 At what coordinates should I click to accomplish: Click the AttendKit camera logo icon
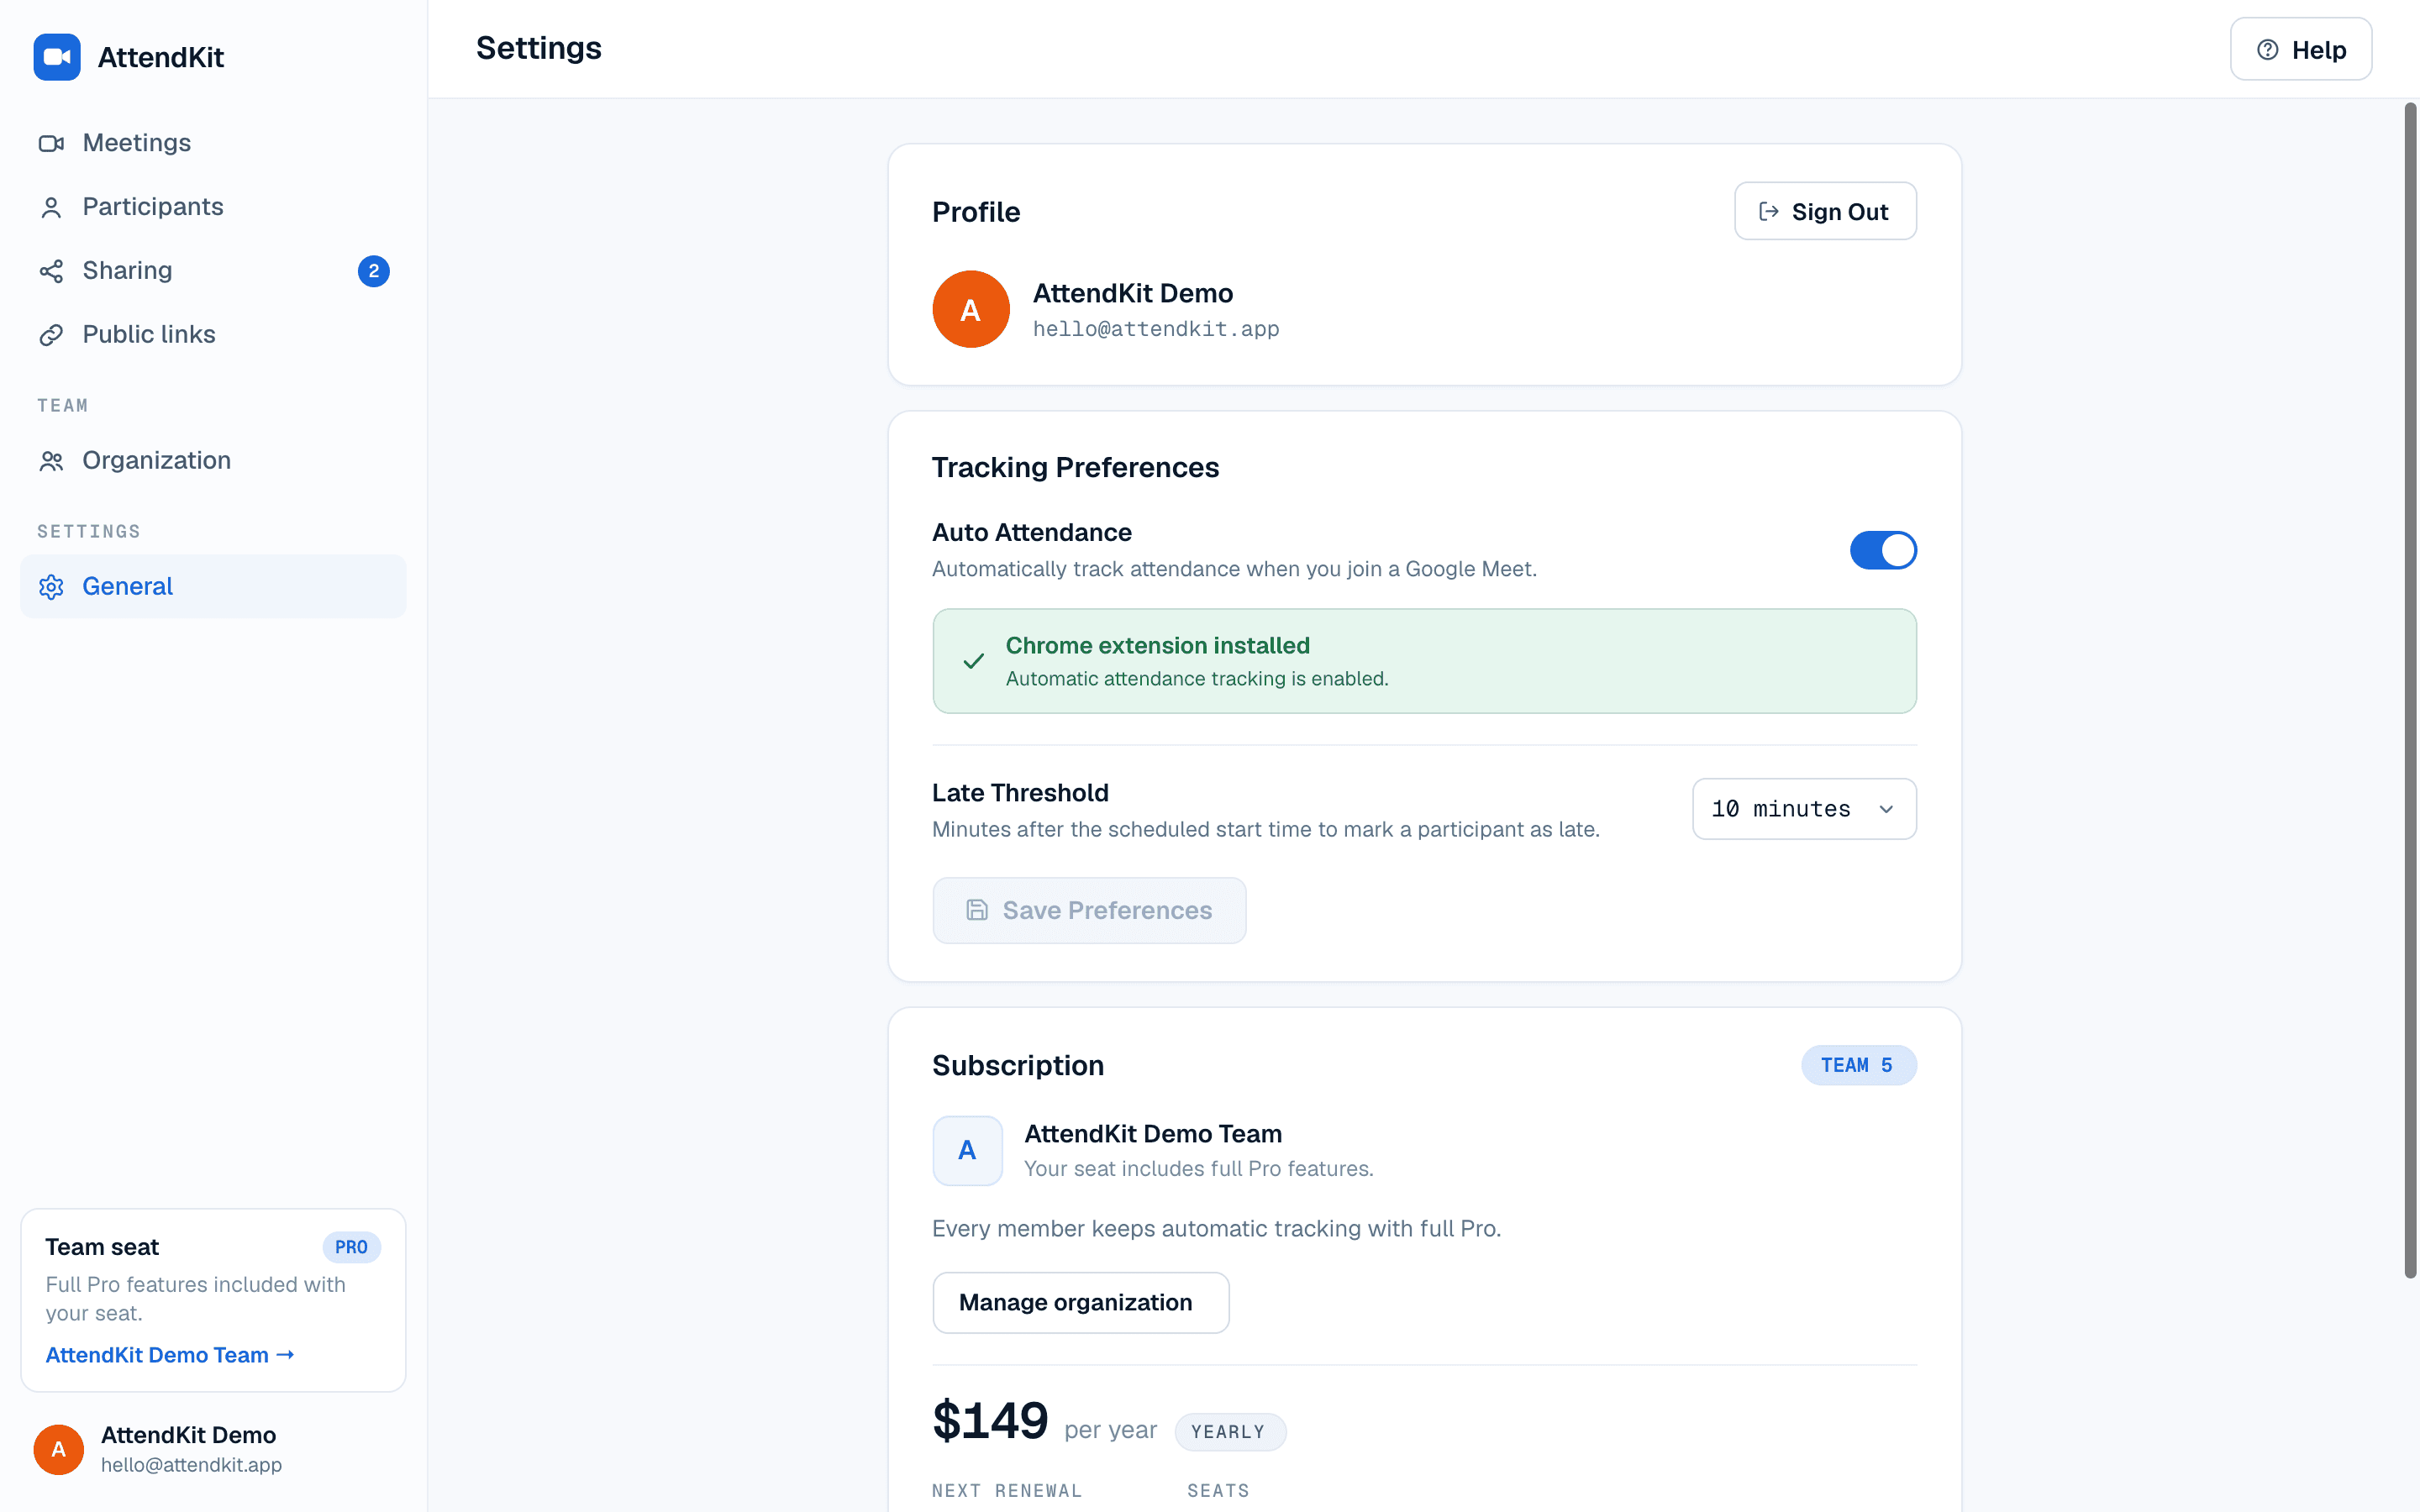tap(57, 57)
